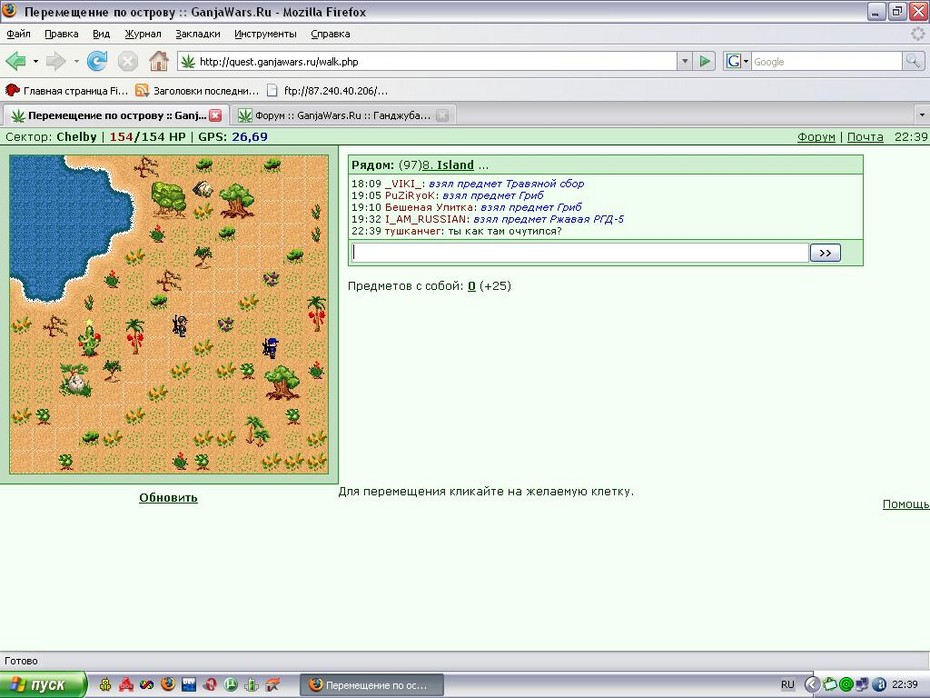Viewport: 930px width, 698px height.
Task: Click into the chat message input field
Action: [x=579, y=253]
